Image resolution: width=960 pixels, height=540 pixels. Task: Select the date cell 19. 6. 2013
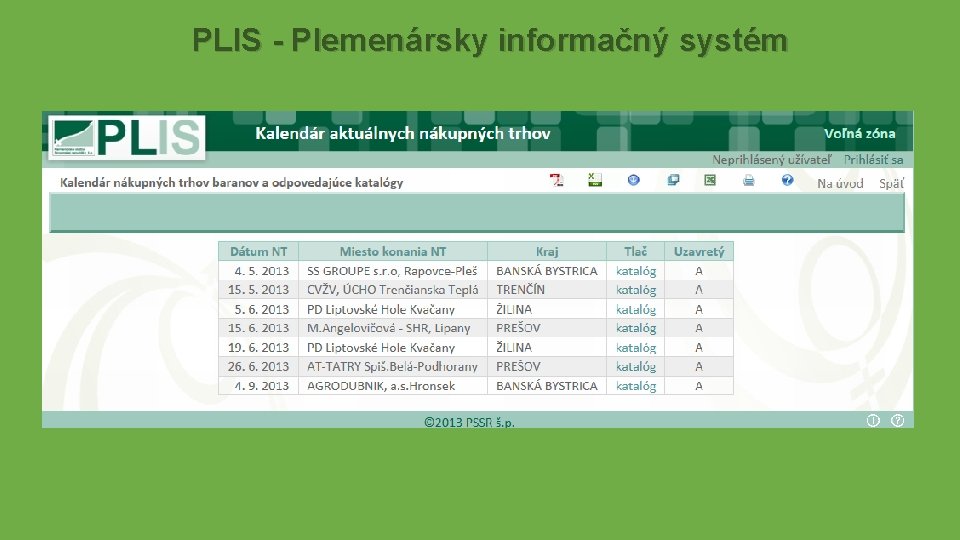(258, 347)
